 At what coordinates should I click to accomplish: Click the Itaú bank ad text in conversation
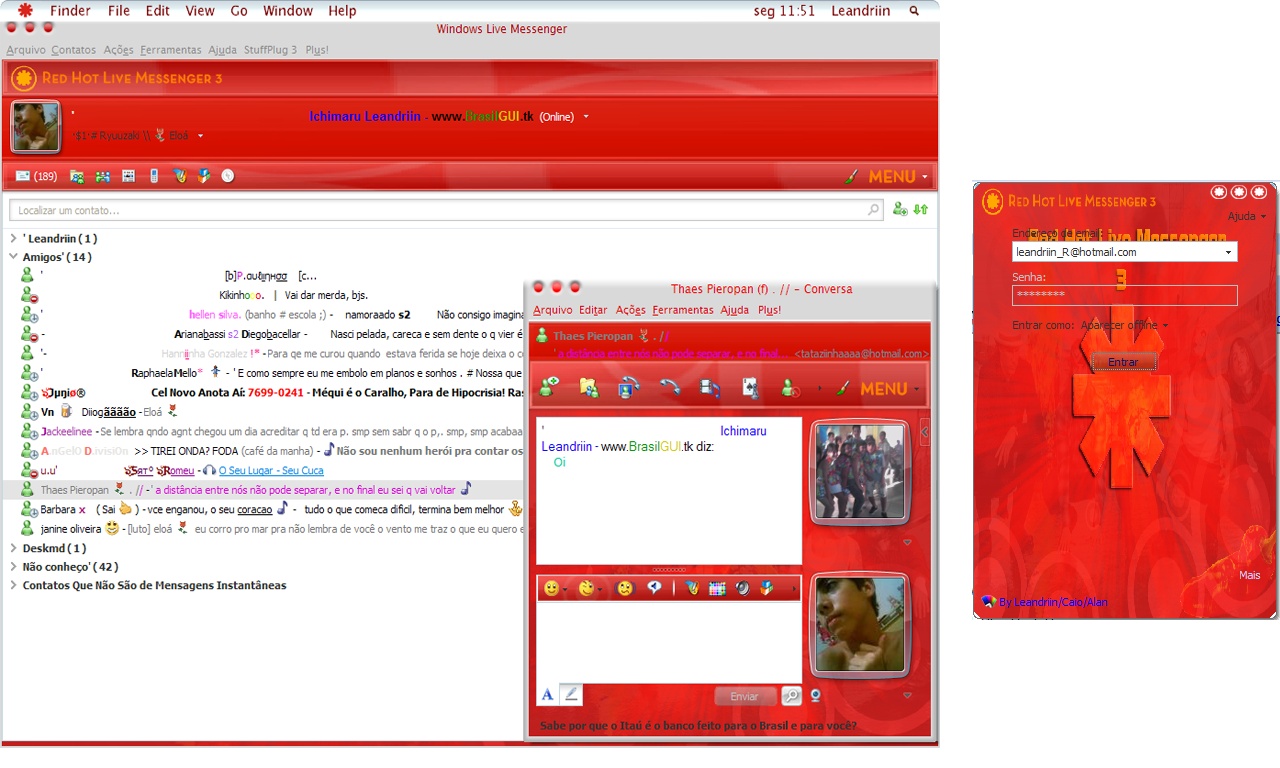pyautogui.click(x=698, y=726)
